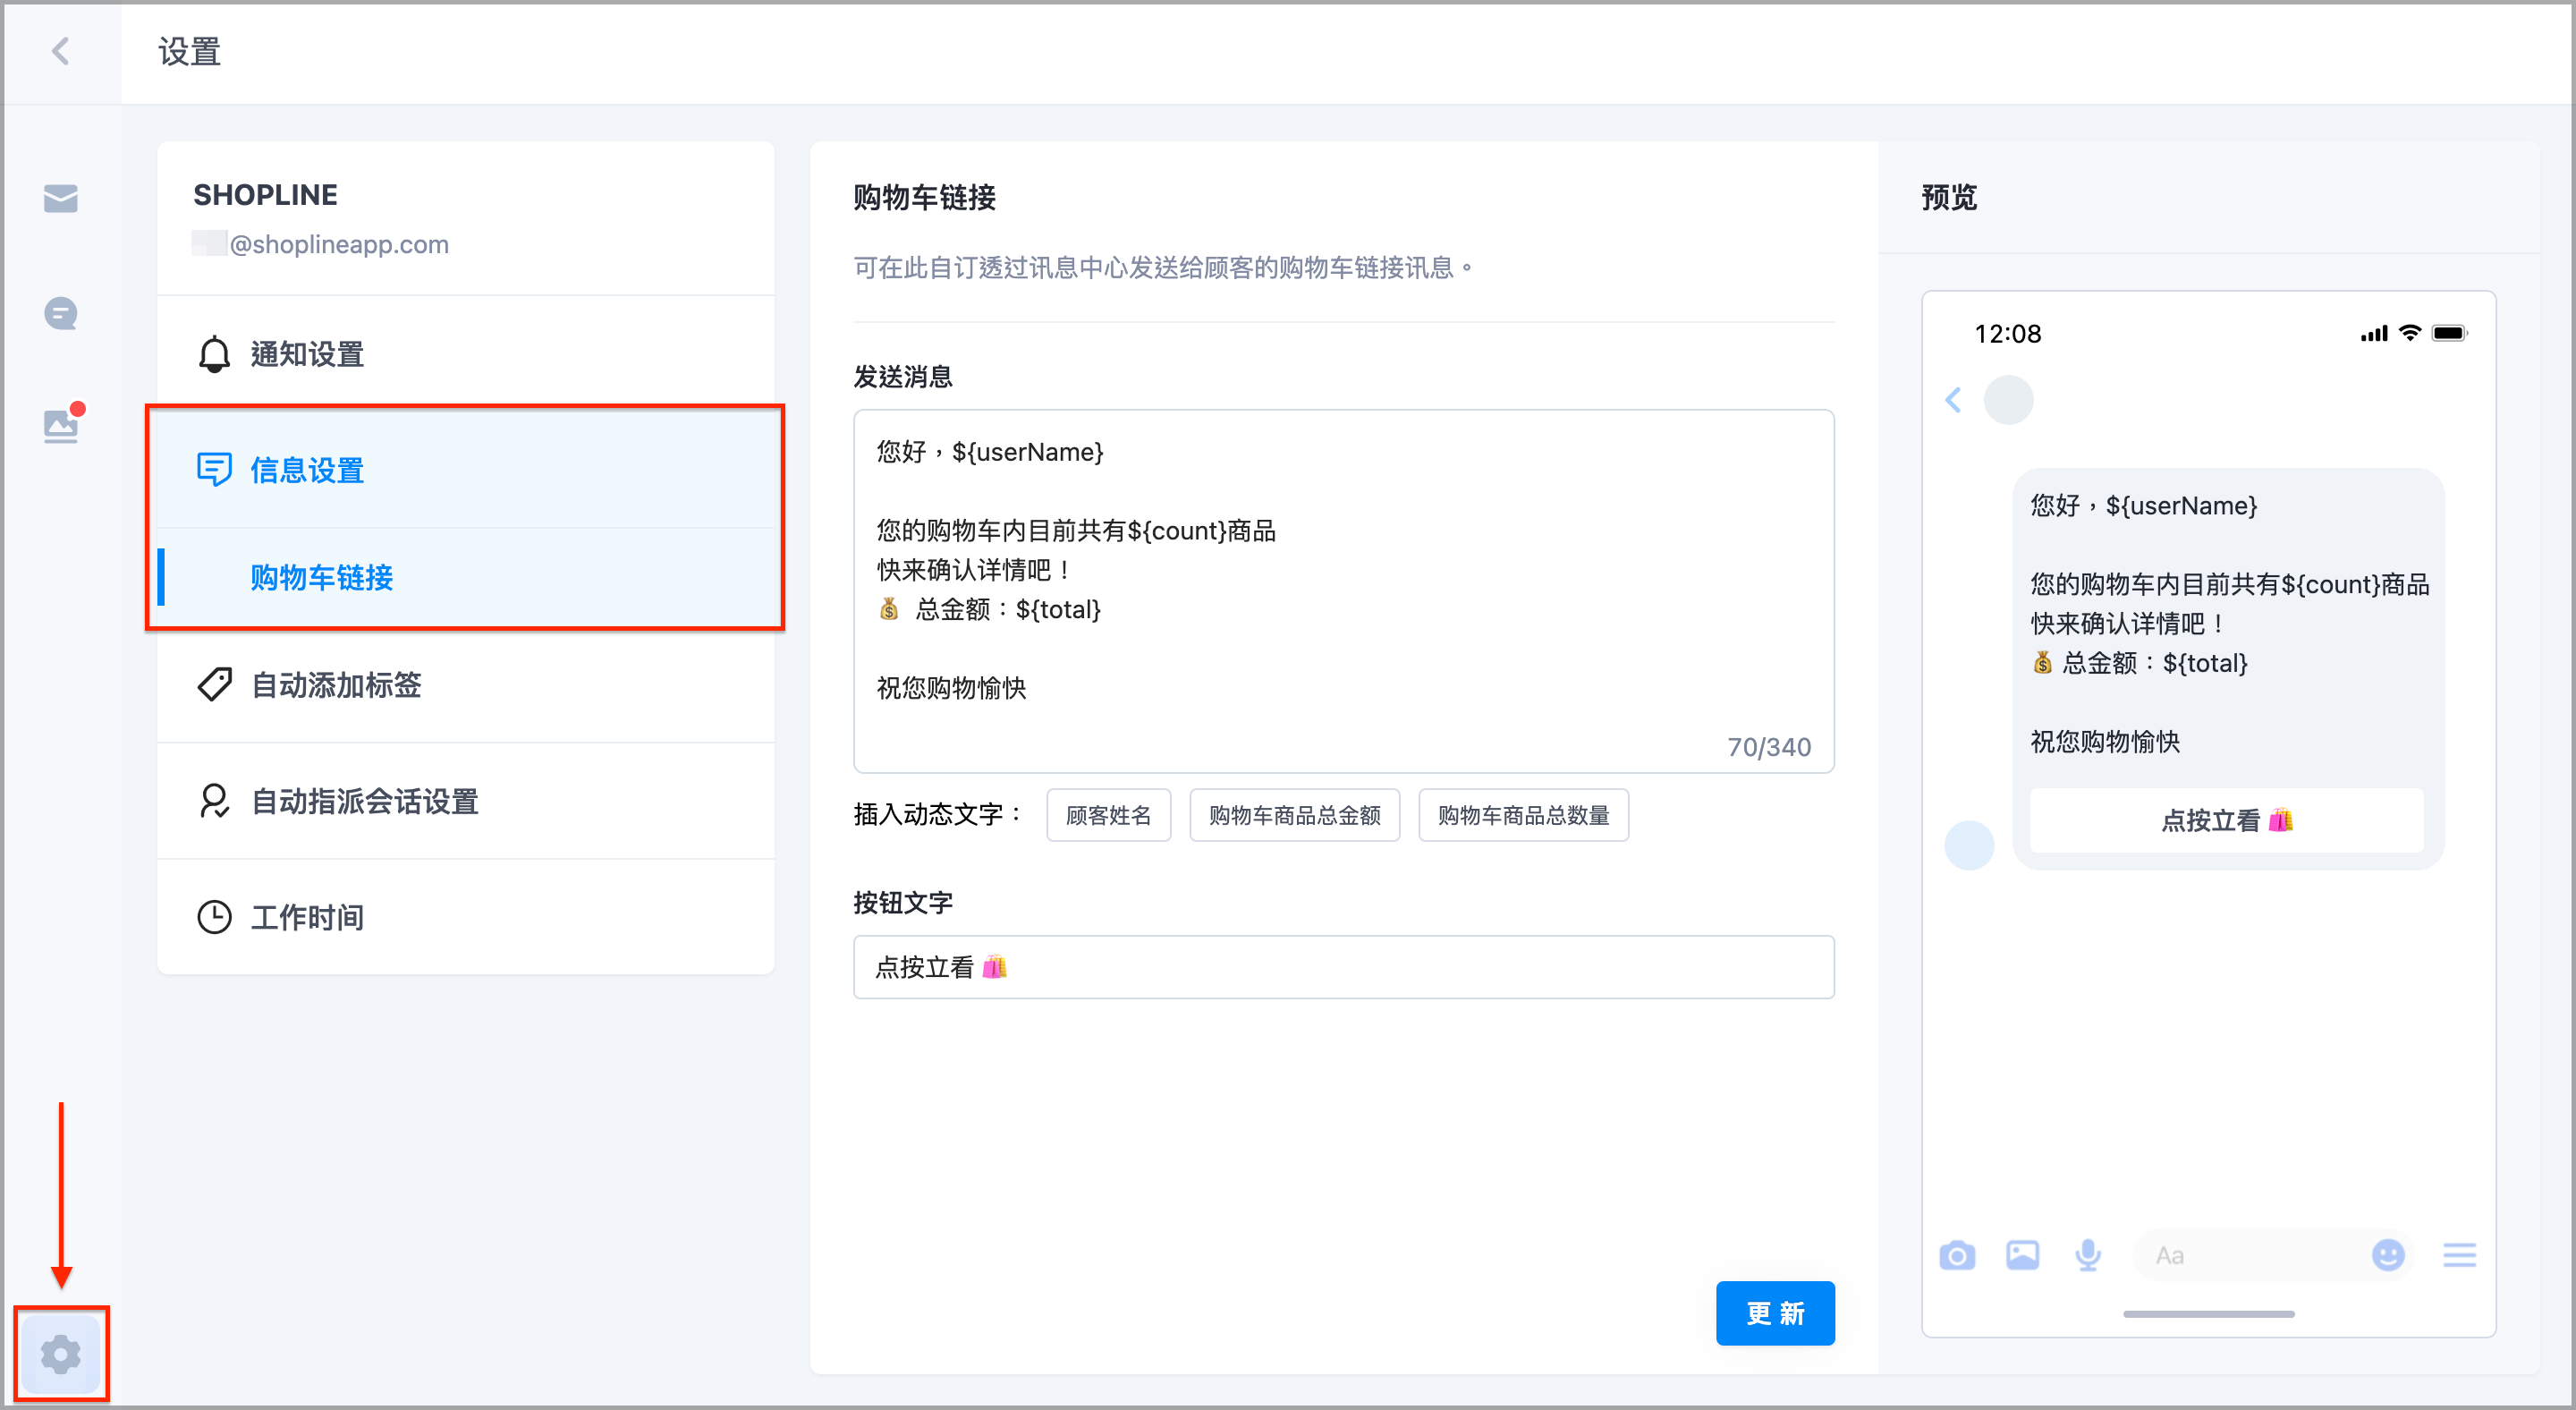Click the clock icon beside 工作时间
The image size is (2576, 1410).
tap(214, 917)
